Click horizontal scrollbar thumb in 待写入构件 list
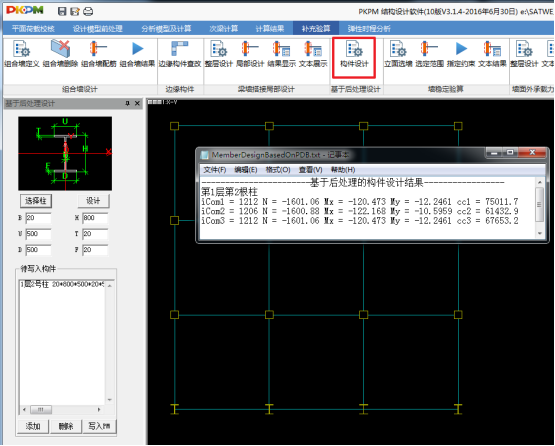This screenshot has height=446, width=555. [41, 410]
